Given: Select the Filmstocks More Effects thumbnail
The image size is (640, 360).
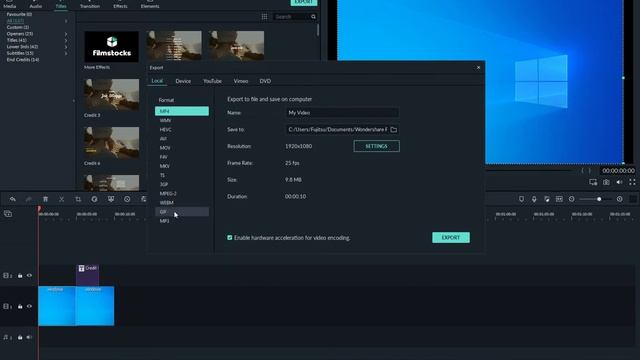Looking at the screenshot, I should pyautogui.click(x=111, y=47).
